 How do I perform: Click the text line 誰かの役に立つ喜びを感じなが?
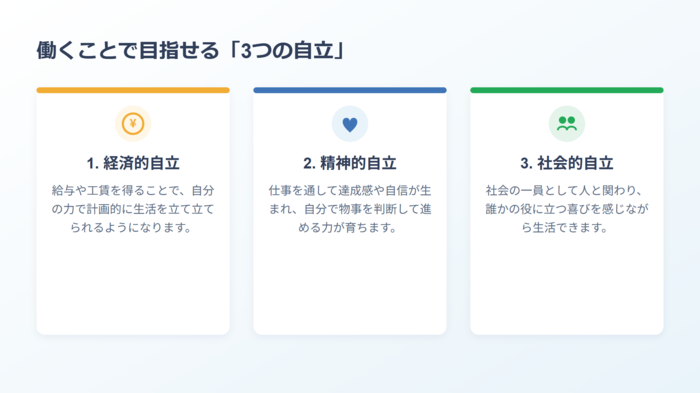coord(567,209)
